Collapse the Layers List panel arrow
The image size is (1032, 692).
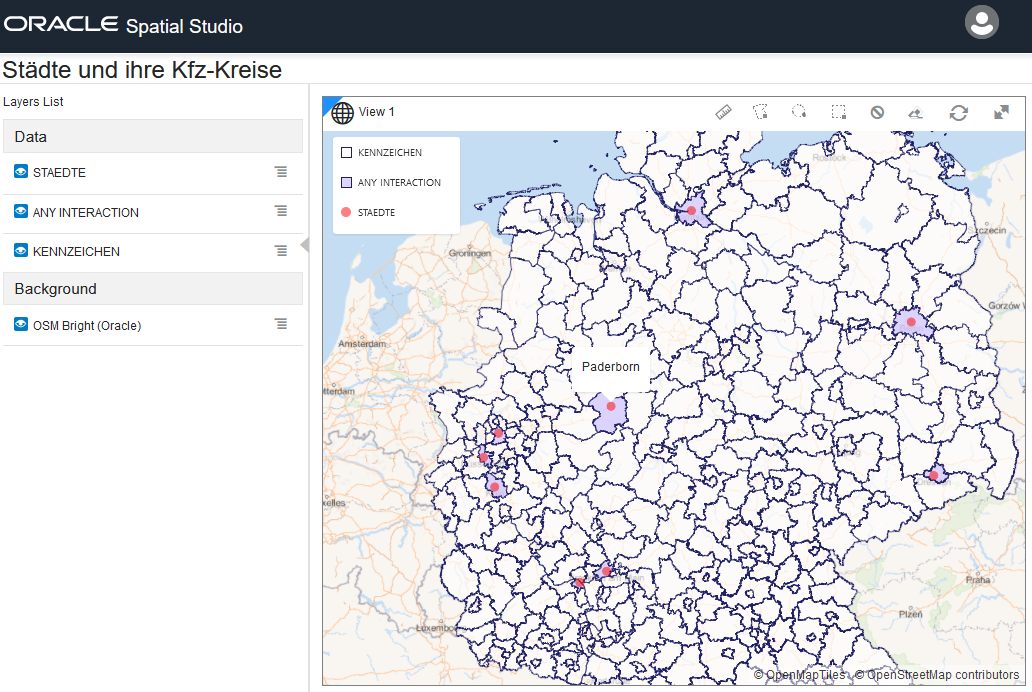(305, 245)
